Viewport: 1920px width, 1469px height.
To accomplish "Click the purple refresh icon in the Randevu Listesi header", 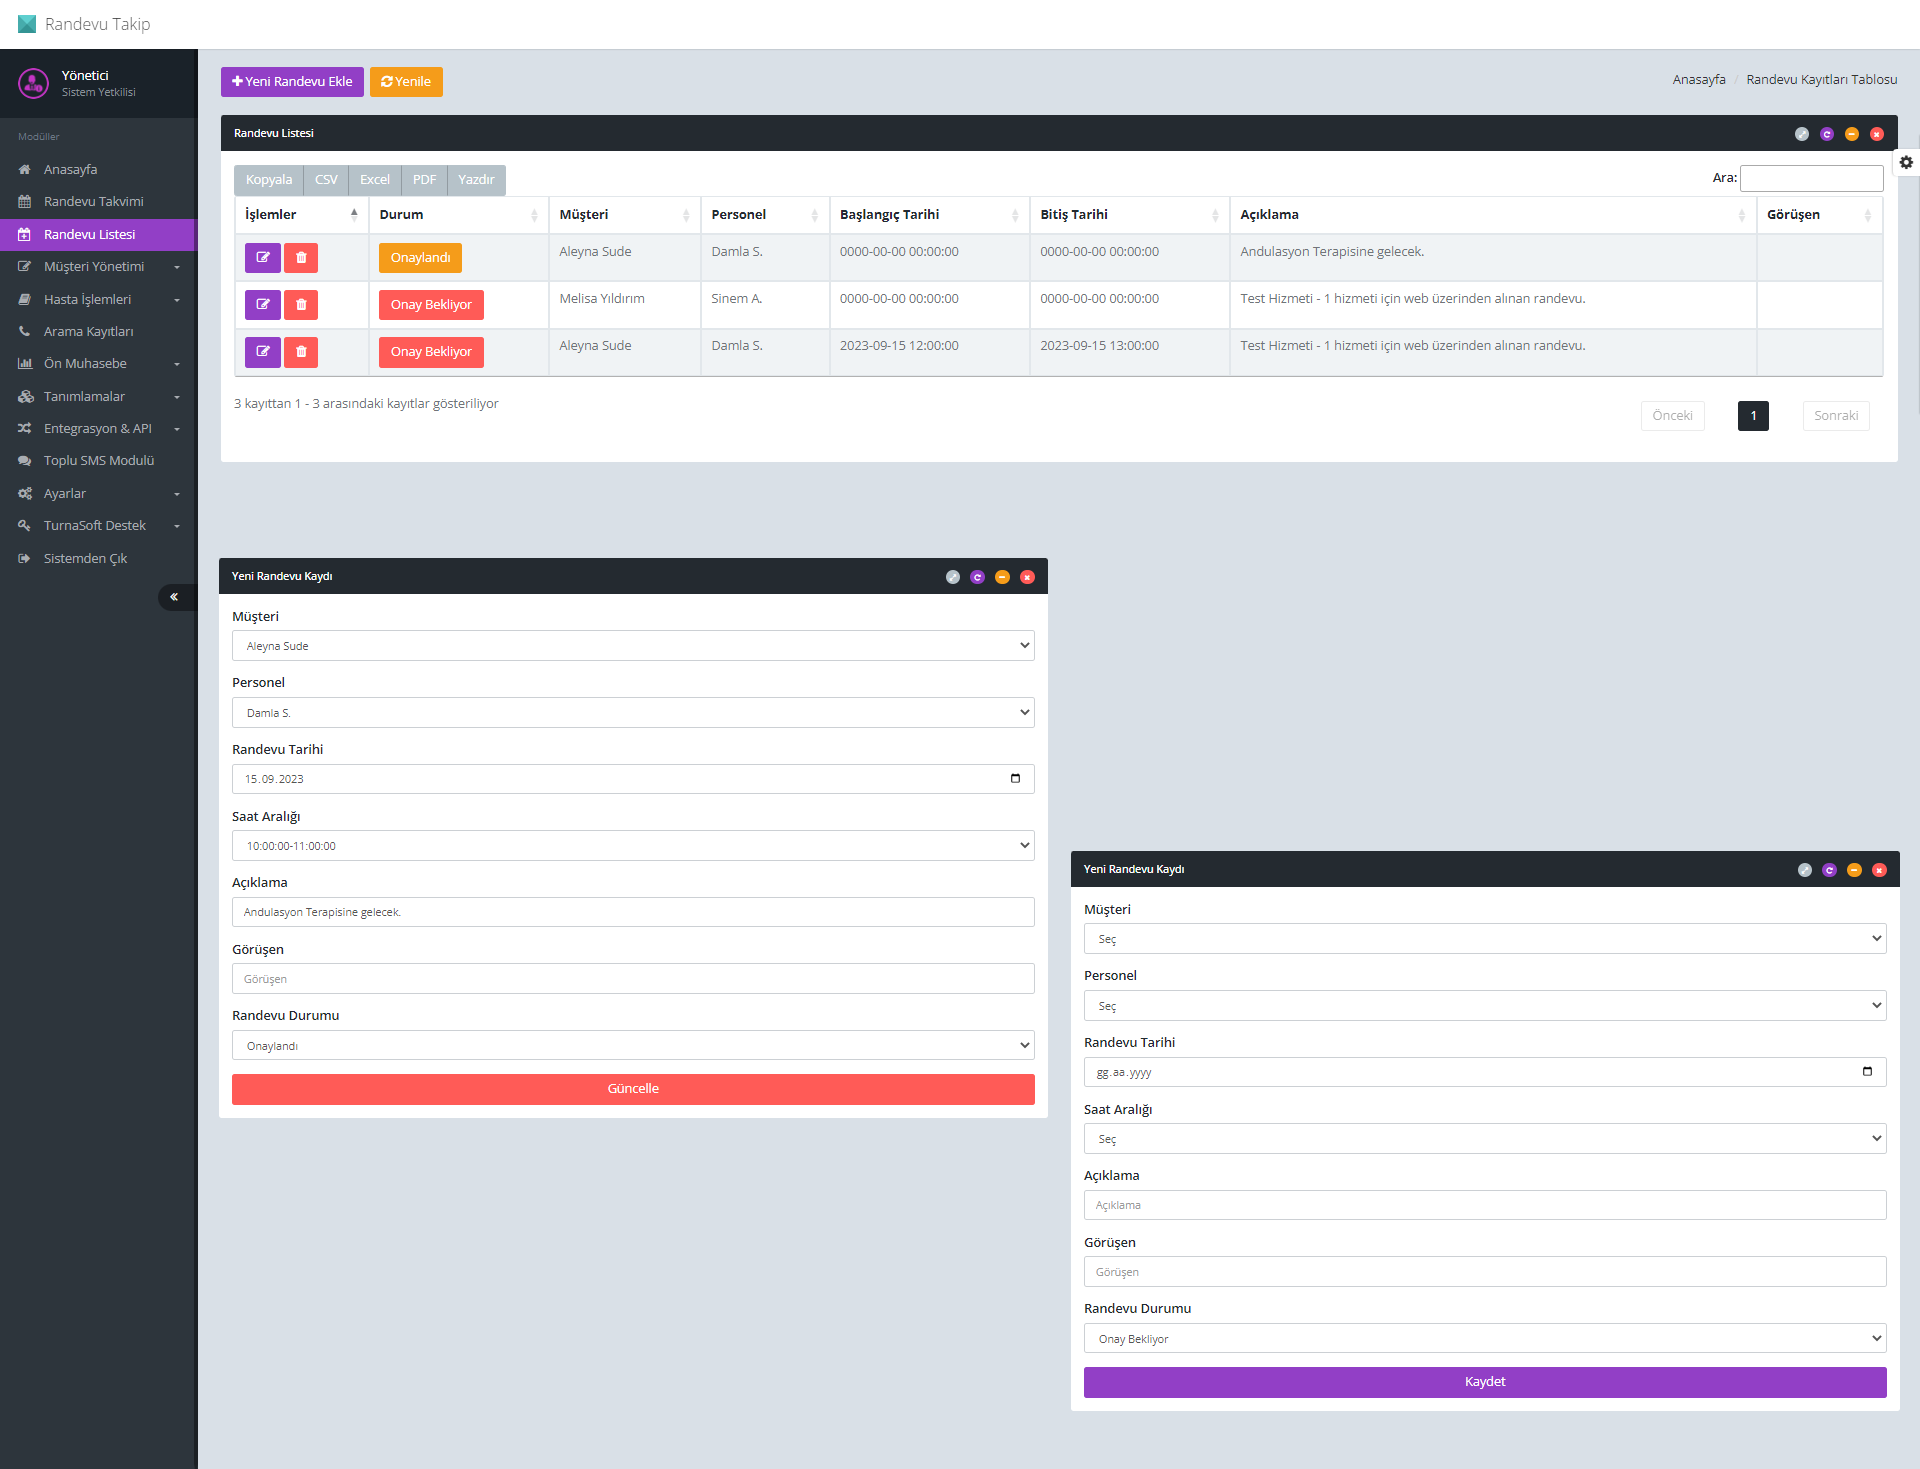I will click(1827, 134).
